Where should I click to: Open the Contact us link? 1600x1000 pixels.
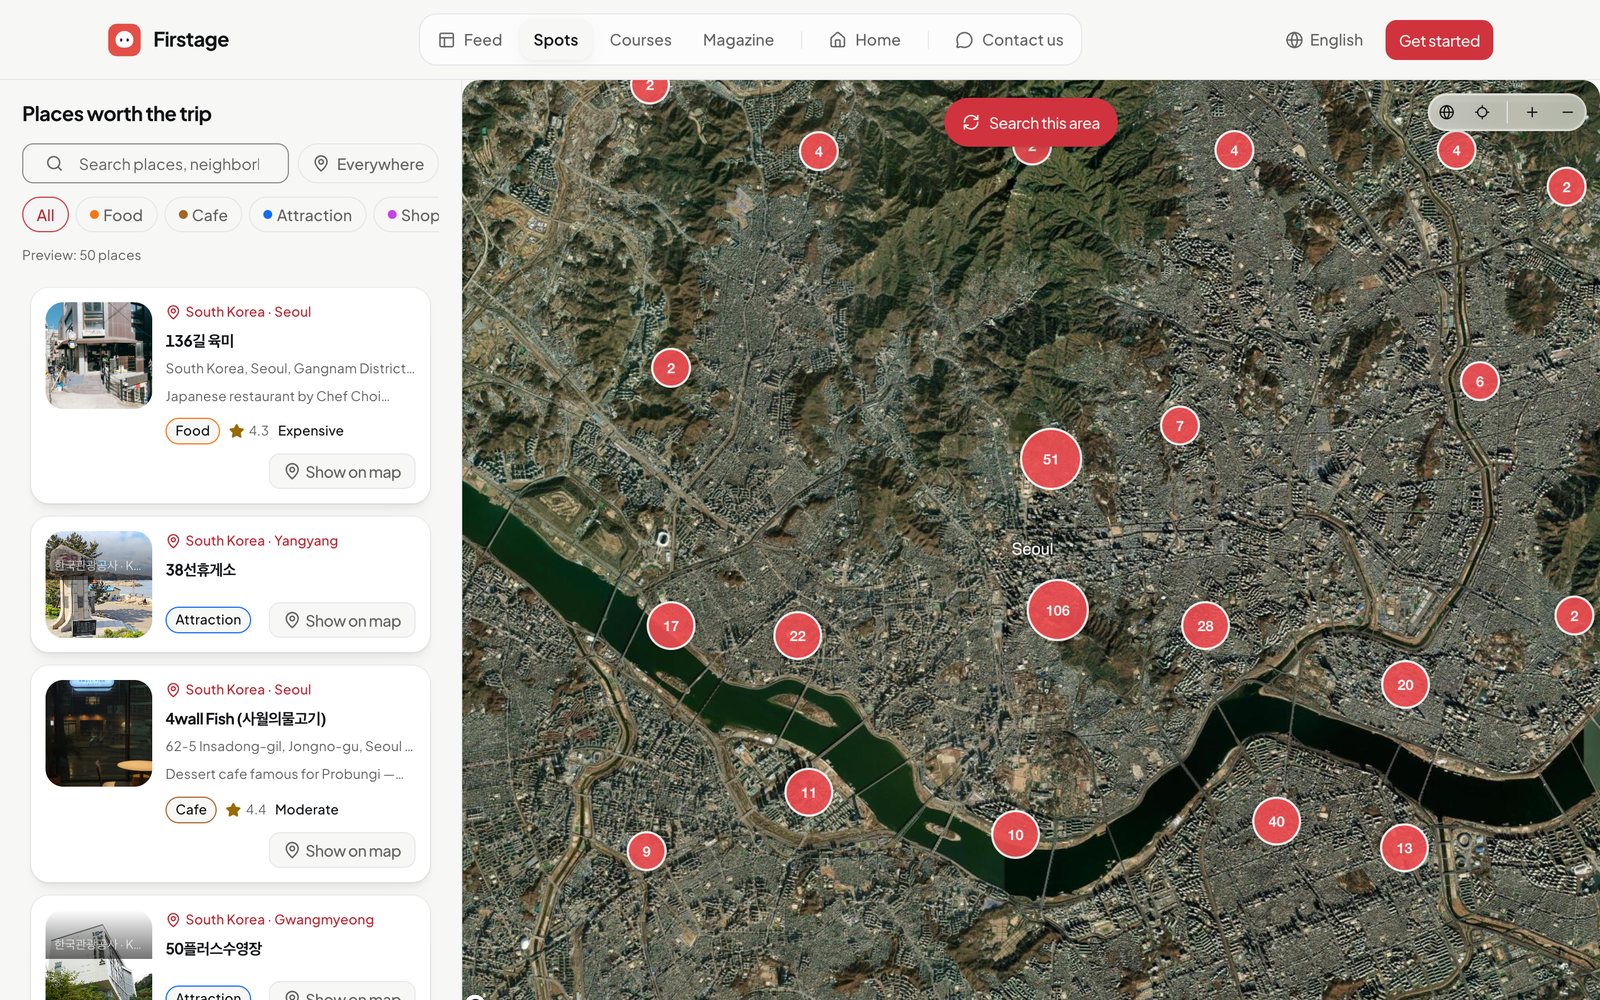click(x=1009, y=40)
